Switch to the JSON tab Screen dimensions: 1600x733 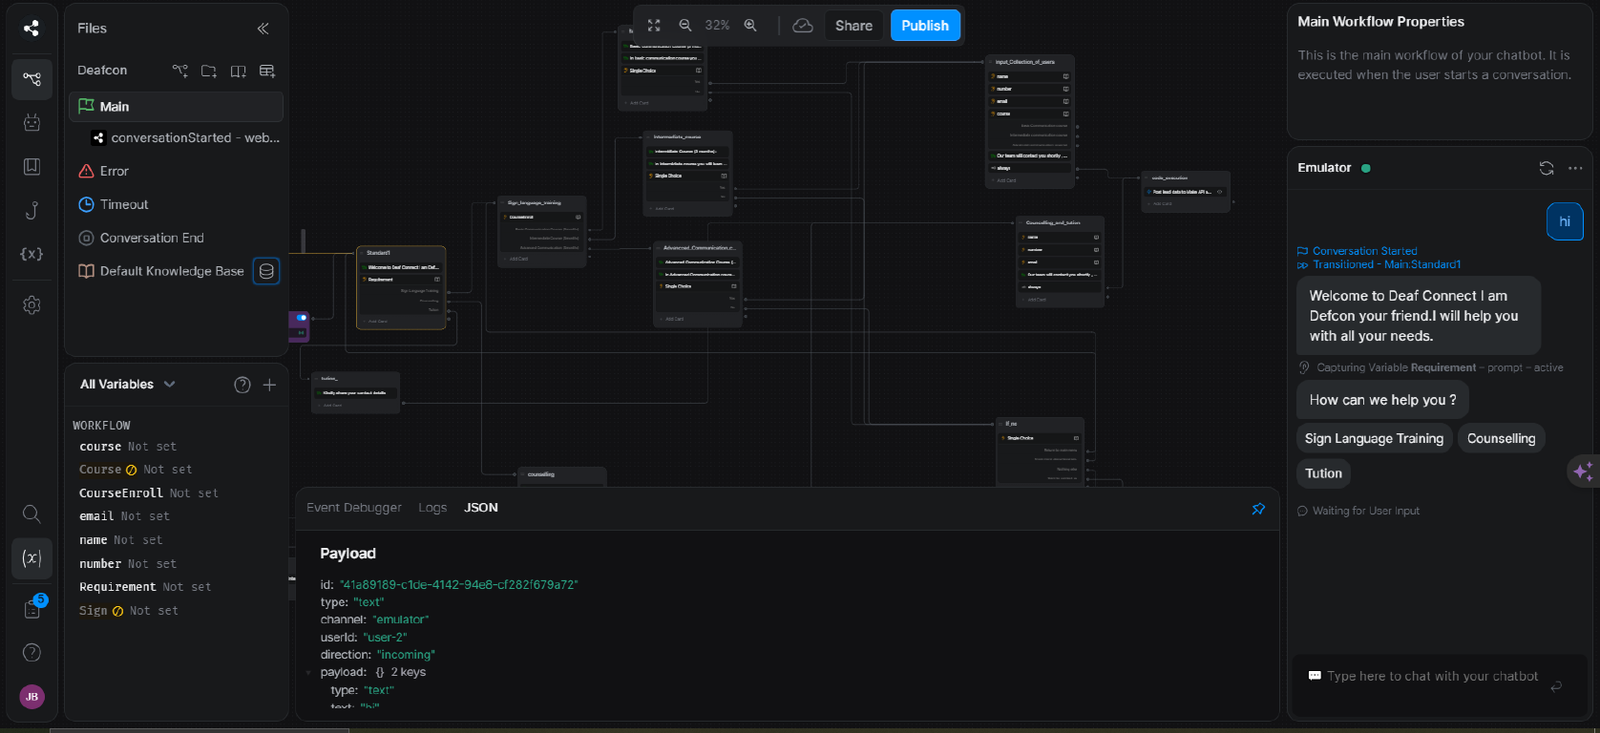click(481, 508)
